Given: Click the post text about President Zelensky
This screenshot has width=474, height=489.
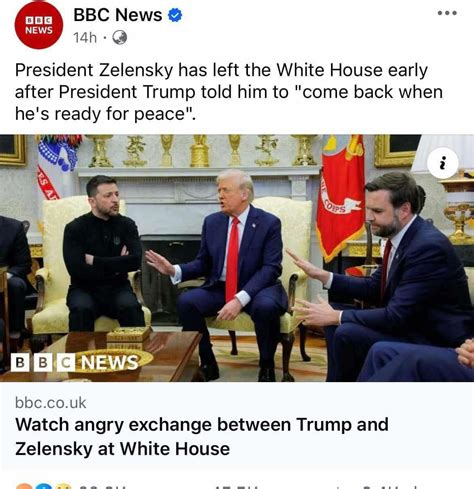Looking at the screenshot, I should tap(229, 92).
